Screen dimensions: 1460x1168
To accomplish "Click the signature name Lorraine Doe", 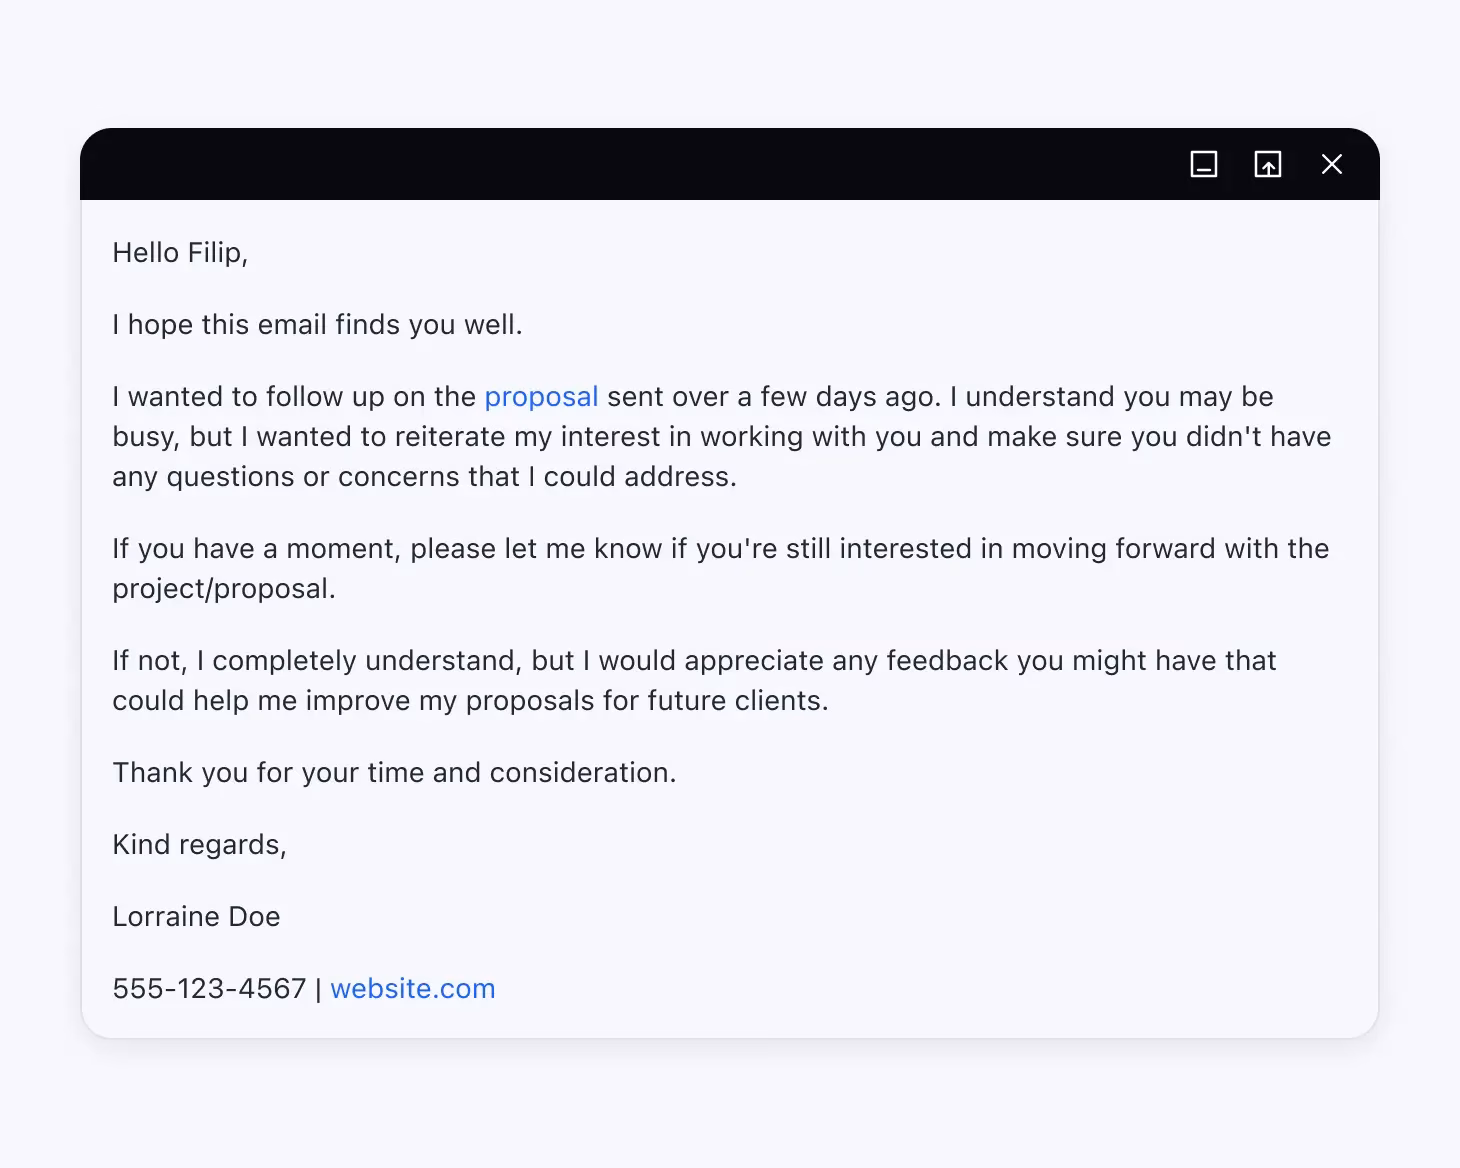I will point(196,916).
